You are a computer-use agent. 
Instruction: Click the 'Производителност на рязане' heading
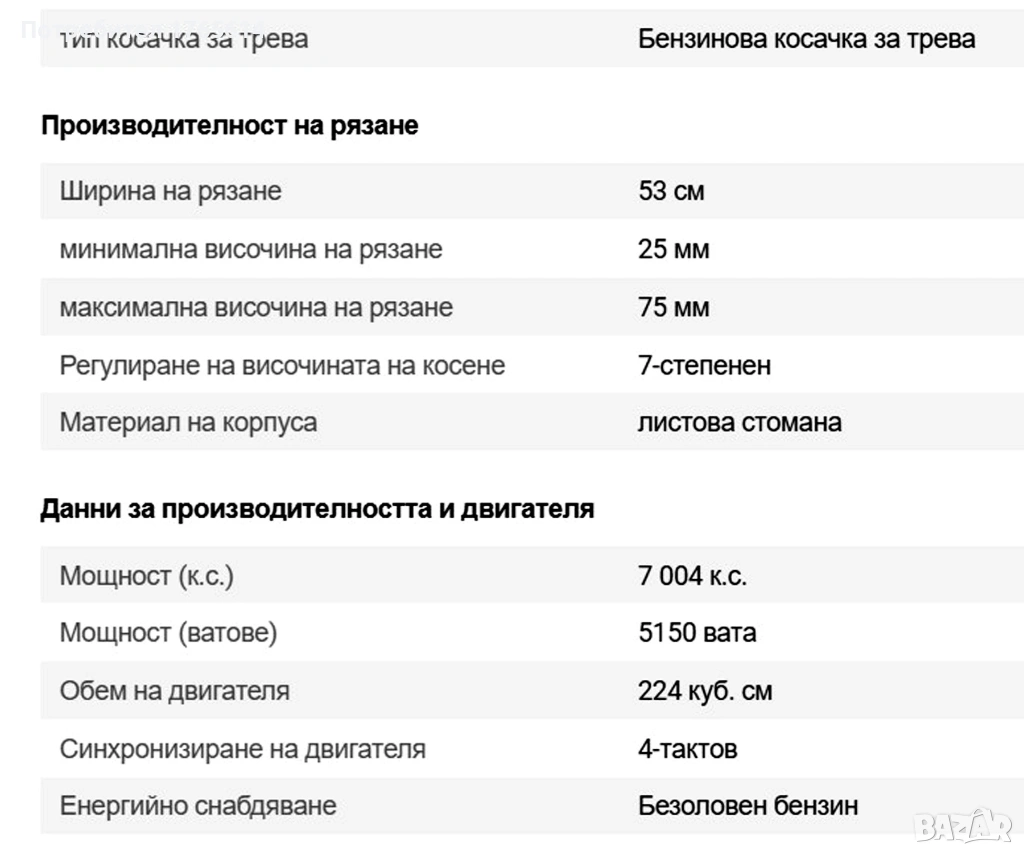click(x=229, y=126)
